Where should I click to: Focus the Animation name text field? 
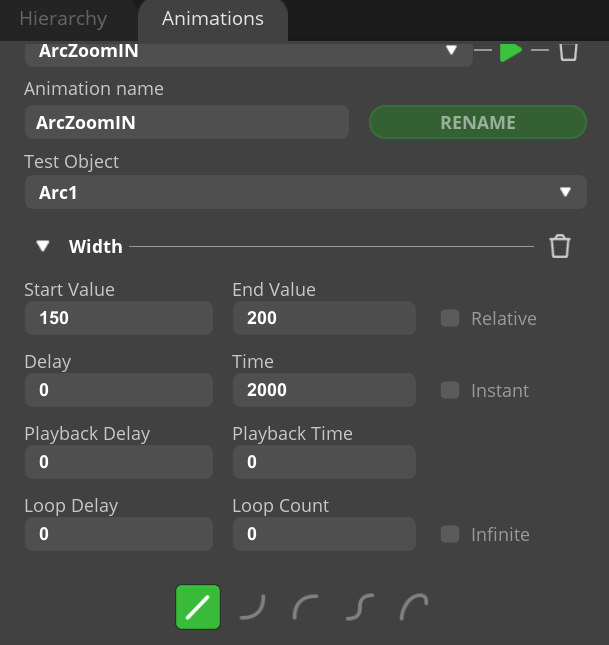tap(187, 122)
